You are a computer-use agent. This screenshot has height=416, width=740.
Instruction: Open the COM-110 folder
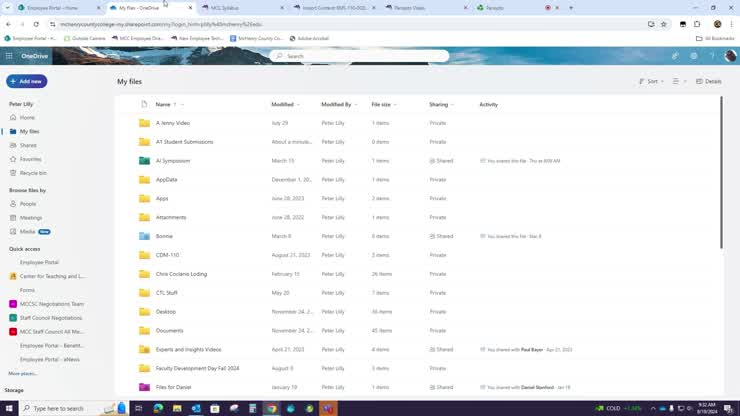pos(168,255)
